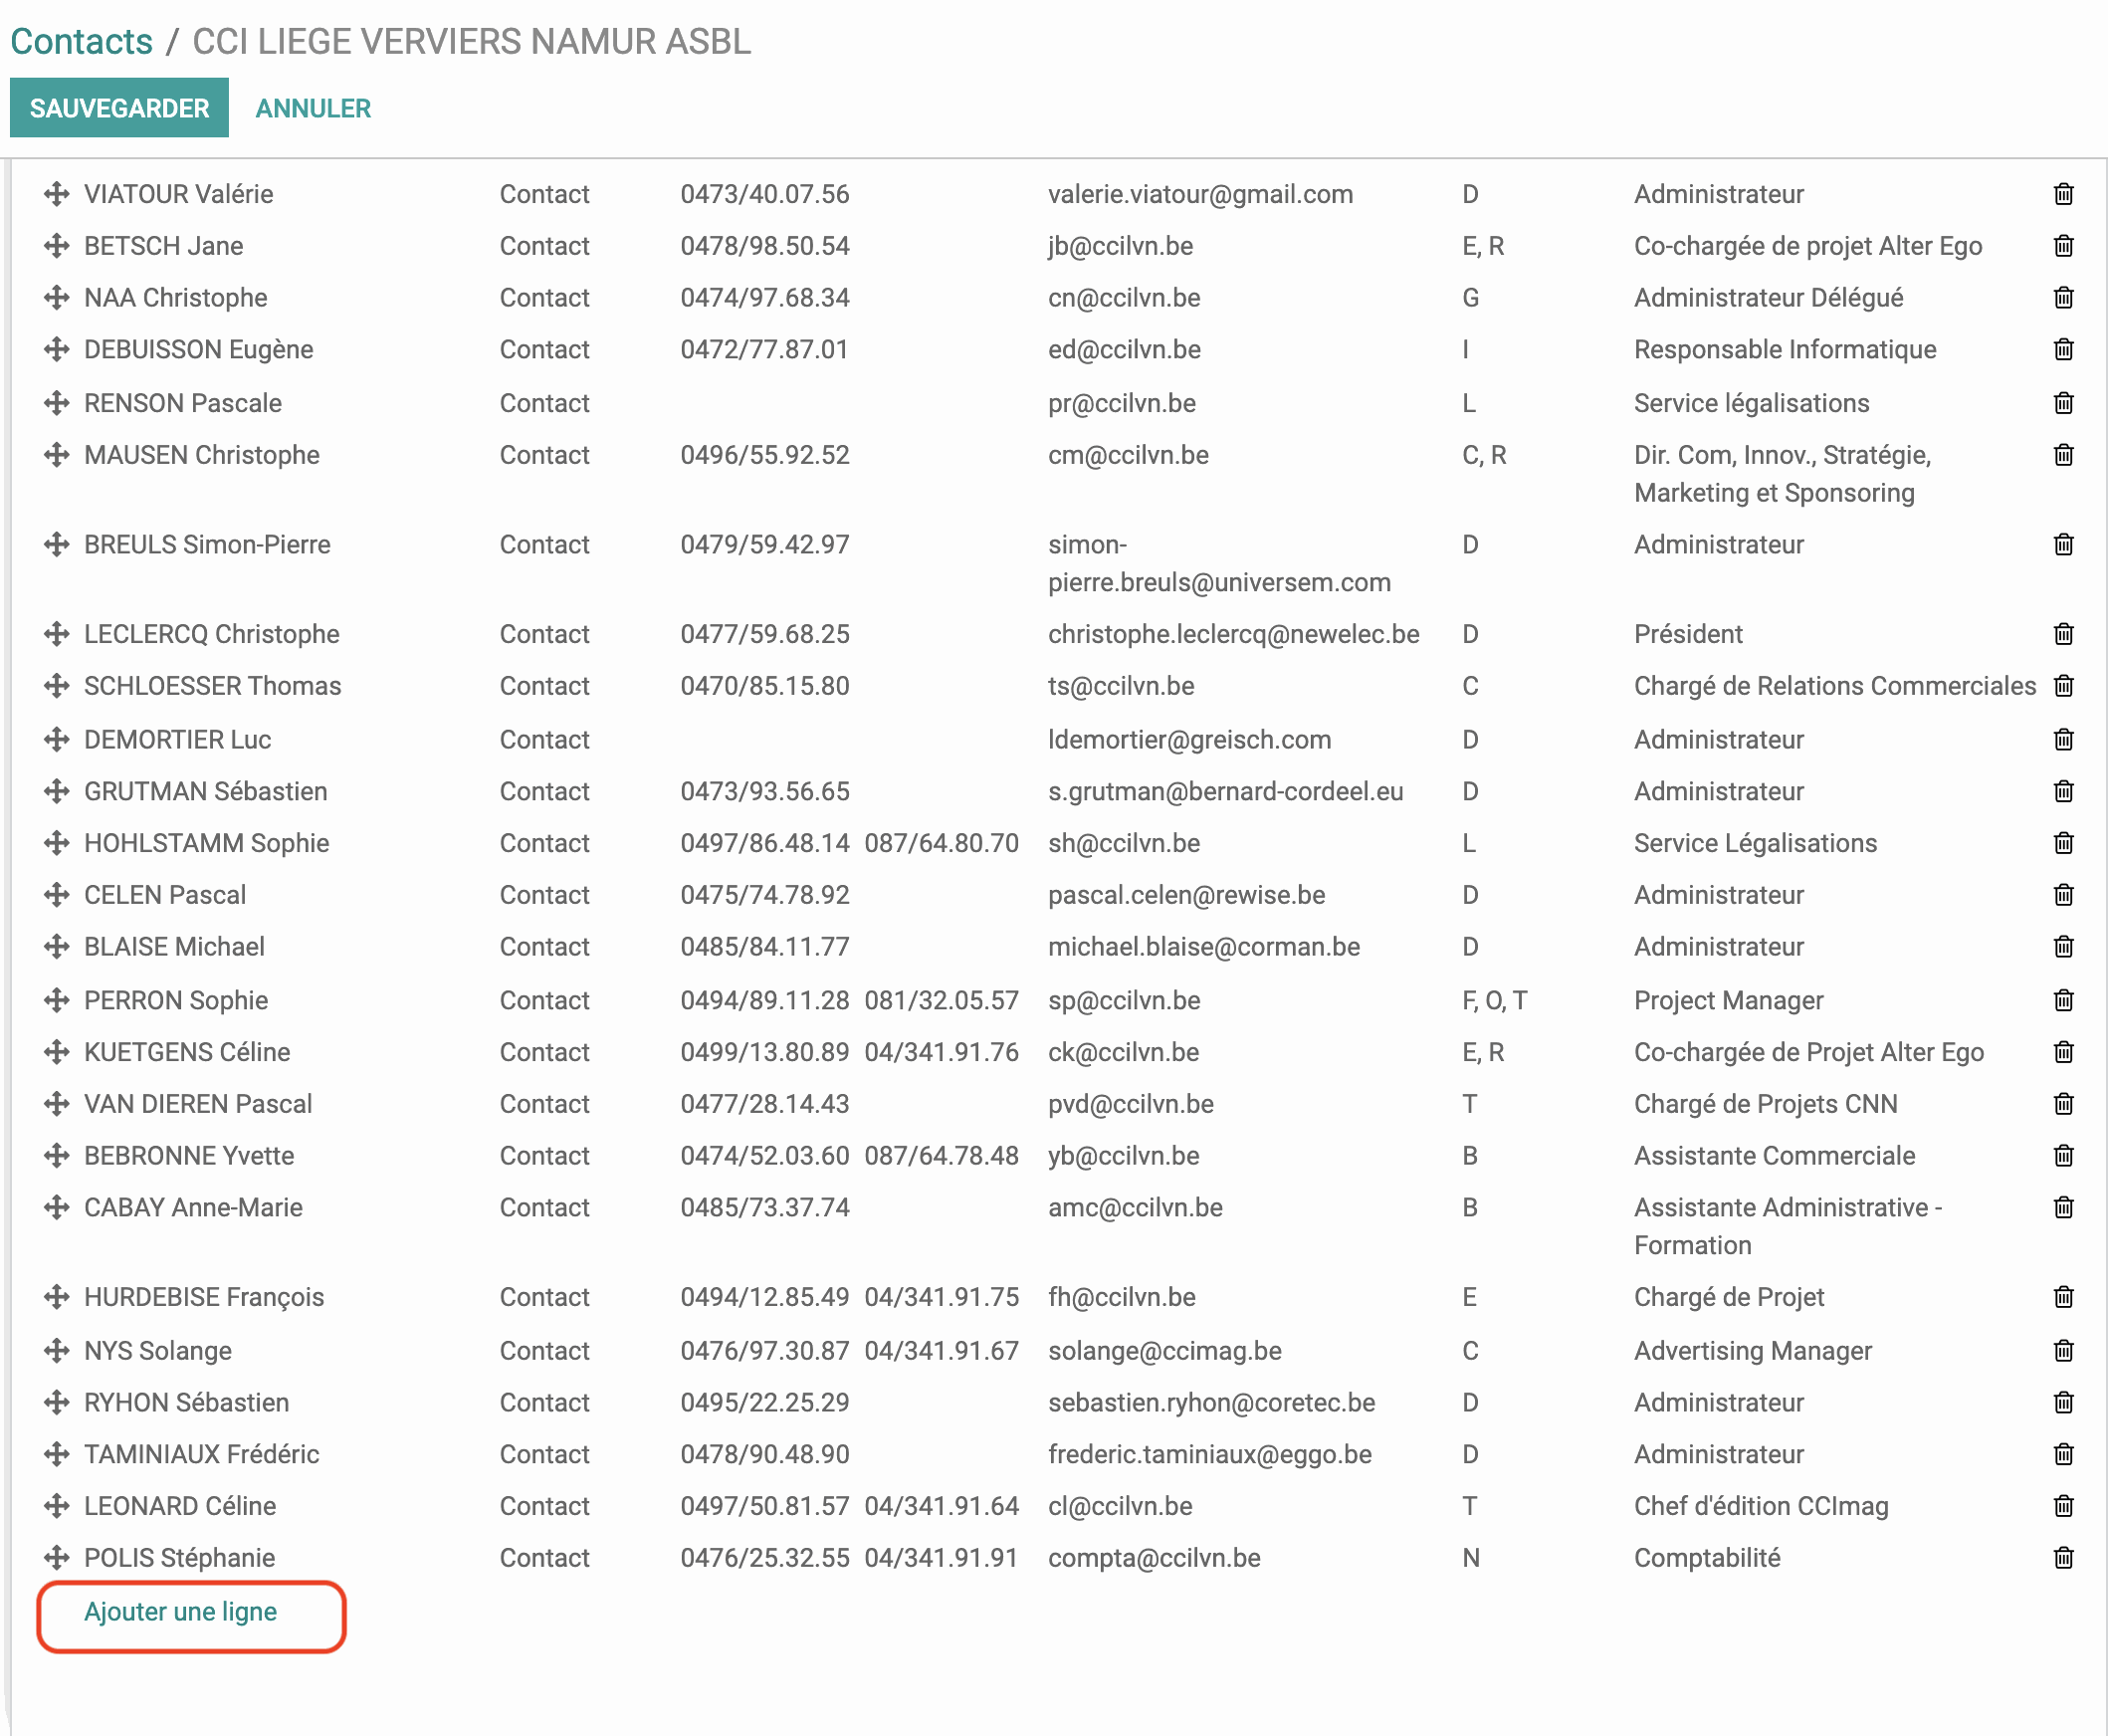
Task: Click trash icon for LECLERCQ Christophe
Action: (2063, 634)
